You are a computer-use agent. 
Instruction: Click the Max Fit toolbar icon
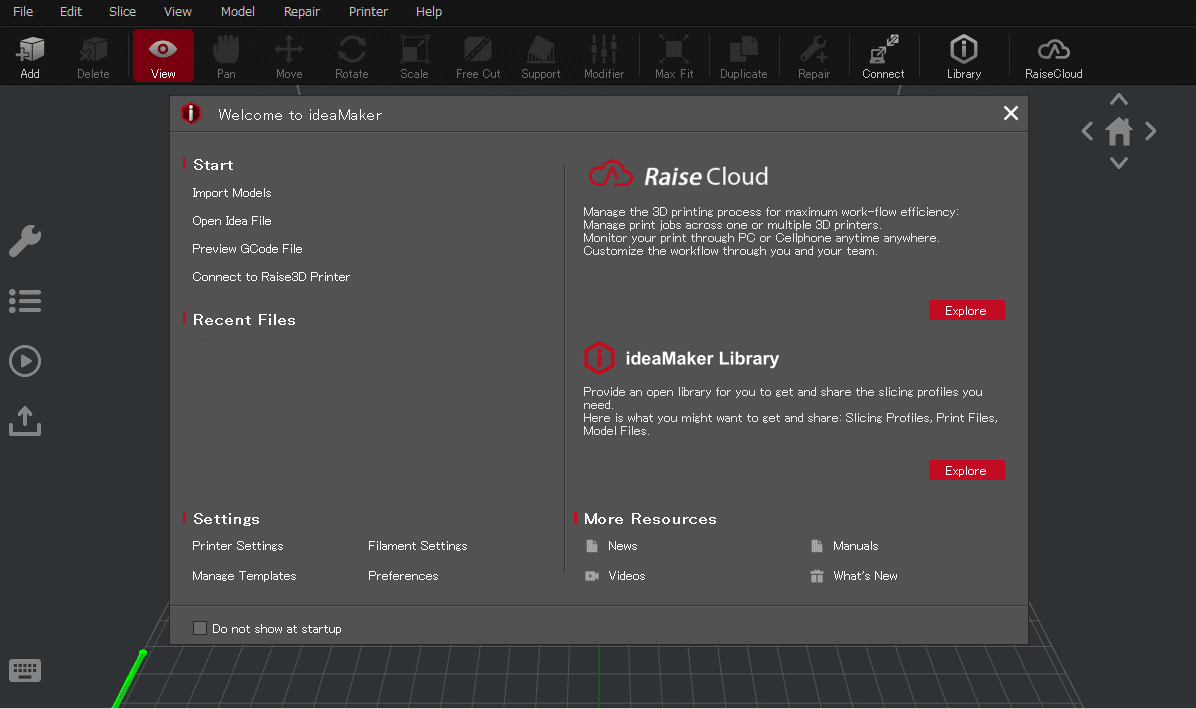tap(674, 56)
